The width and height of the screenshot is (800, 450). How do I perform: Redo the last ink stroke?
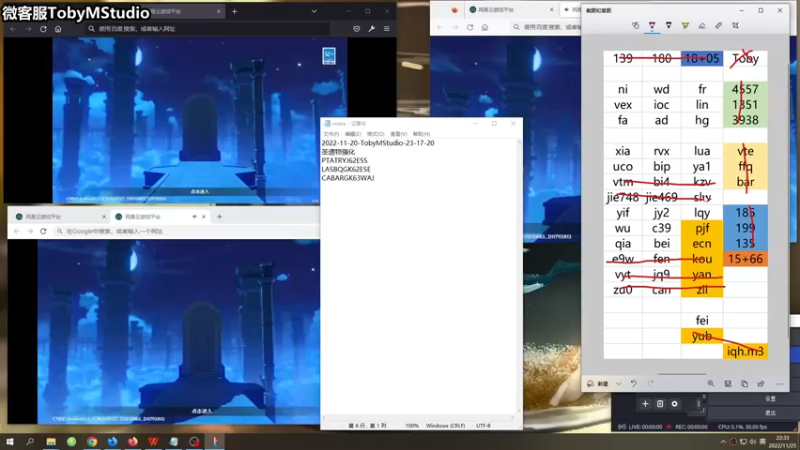[x=651, y=384]
